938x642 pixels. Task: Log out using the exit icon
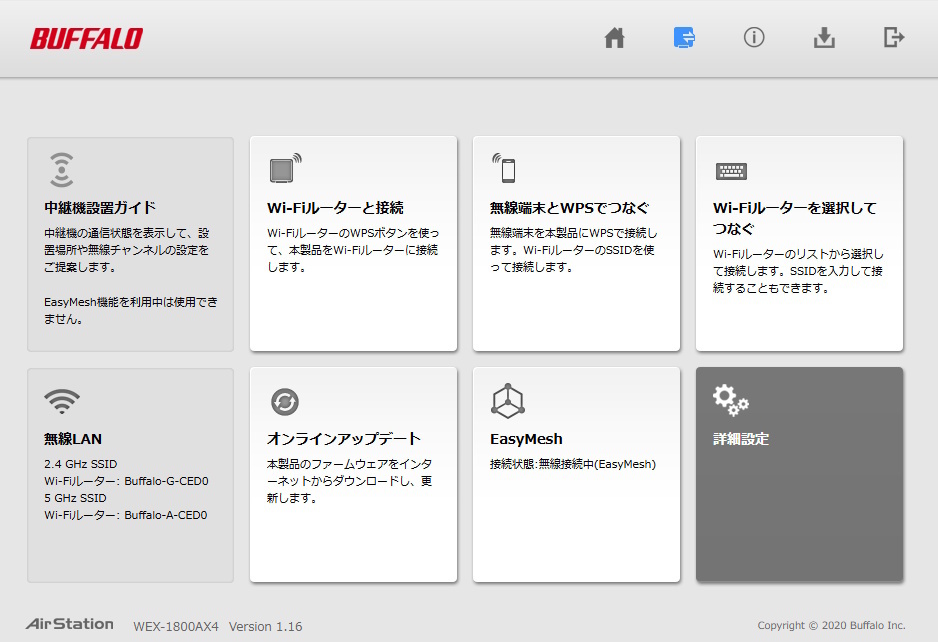click(894, 38)
